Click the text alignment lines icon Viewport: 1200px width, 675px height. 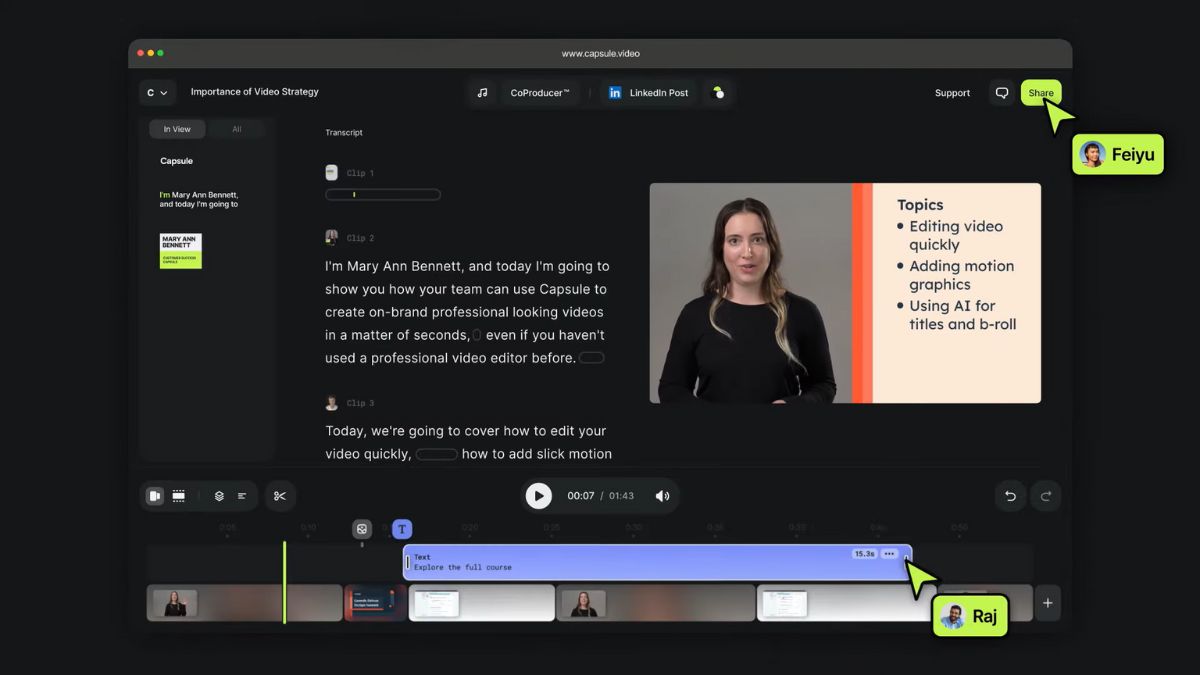click(242, 496)
